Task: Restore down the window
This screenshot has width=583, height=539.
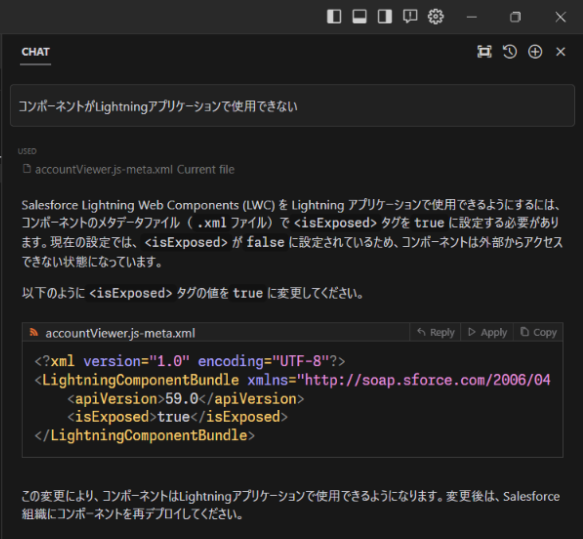Action: coord(515,17)
